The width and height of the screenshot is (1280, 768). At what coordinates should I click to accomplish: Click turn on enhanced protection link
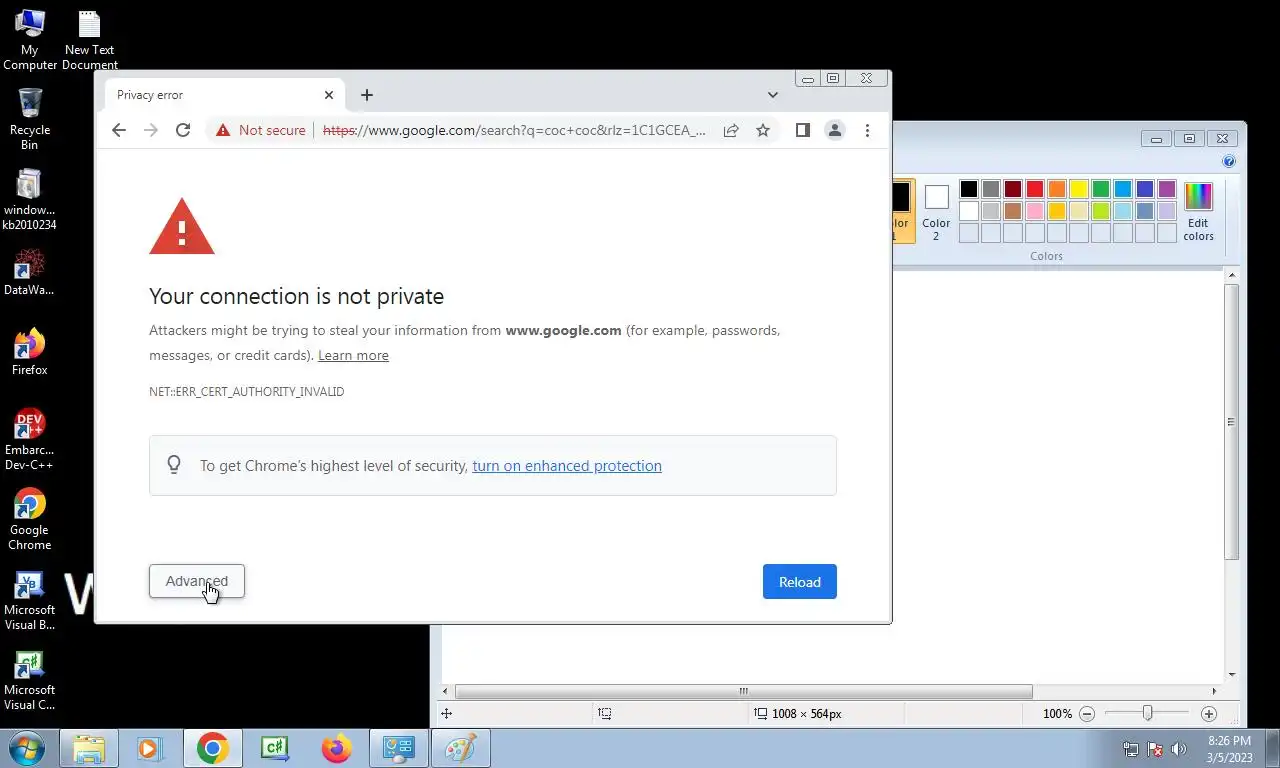click(567, 466)
